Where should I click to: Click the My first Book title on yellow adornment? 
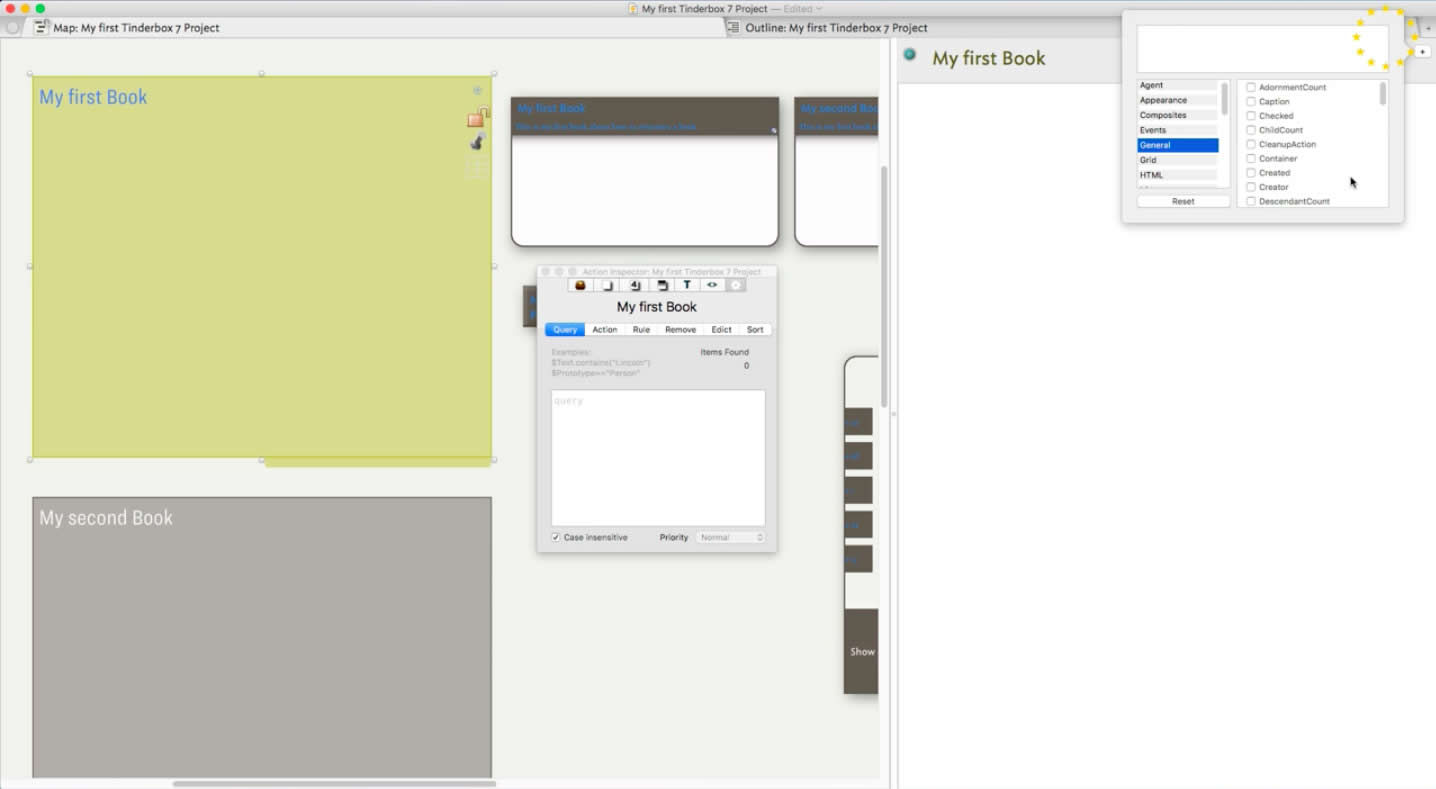point(93,97)
